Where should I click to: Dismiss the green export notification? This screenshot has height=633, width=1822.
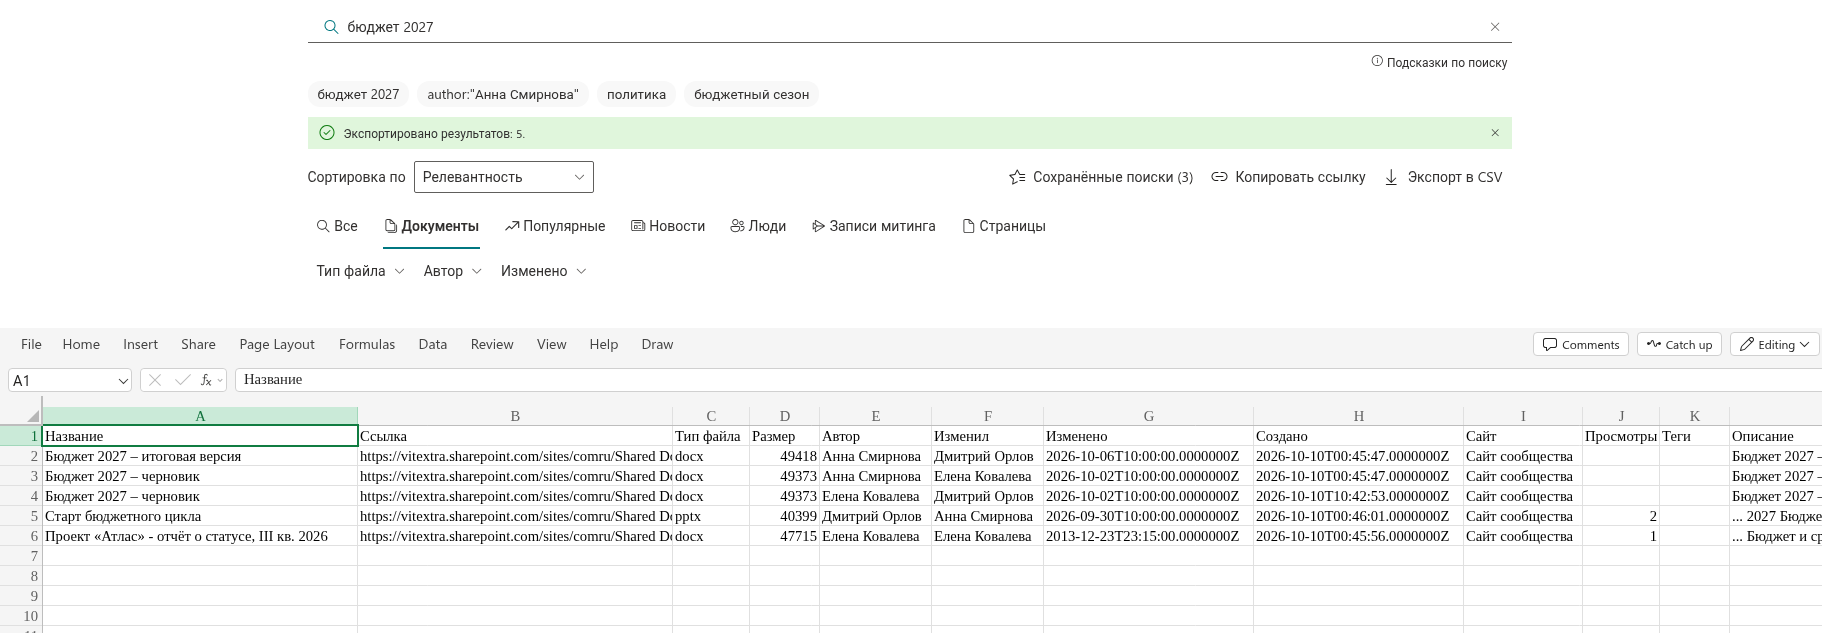click(1495, 133)
